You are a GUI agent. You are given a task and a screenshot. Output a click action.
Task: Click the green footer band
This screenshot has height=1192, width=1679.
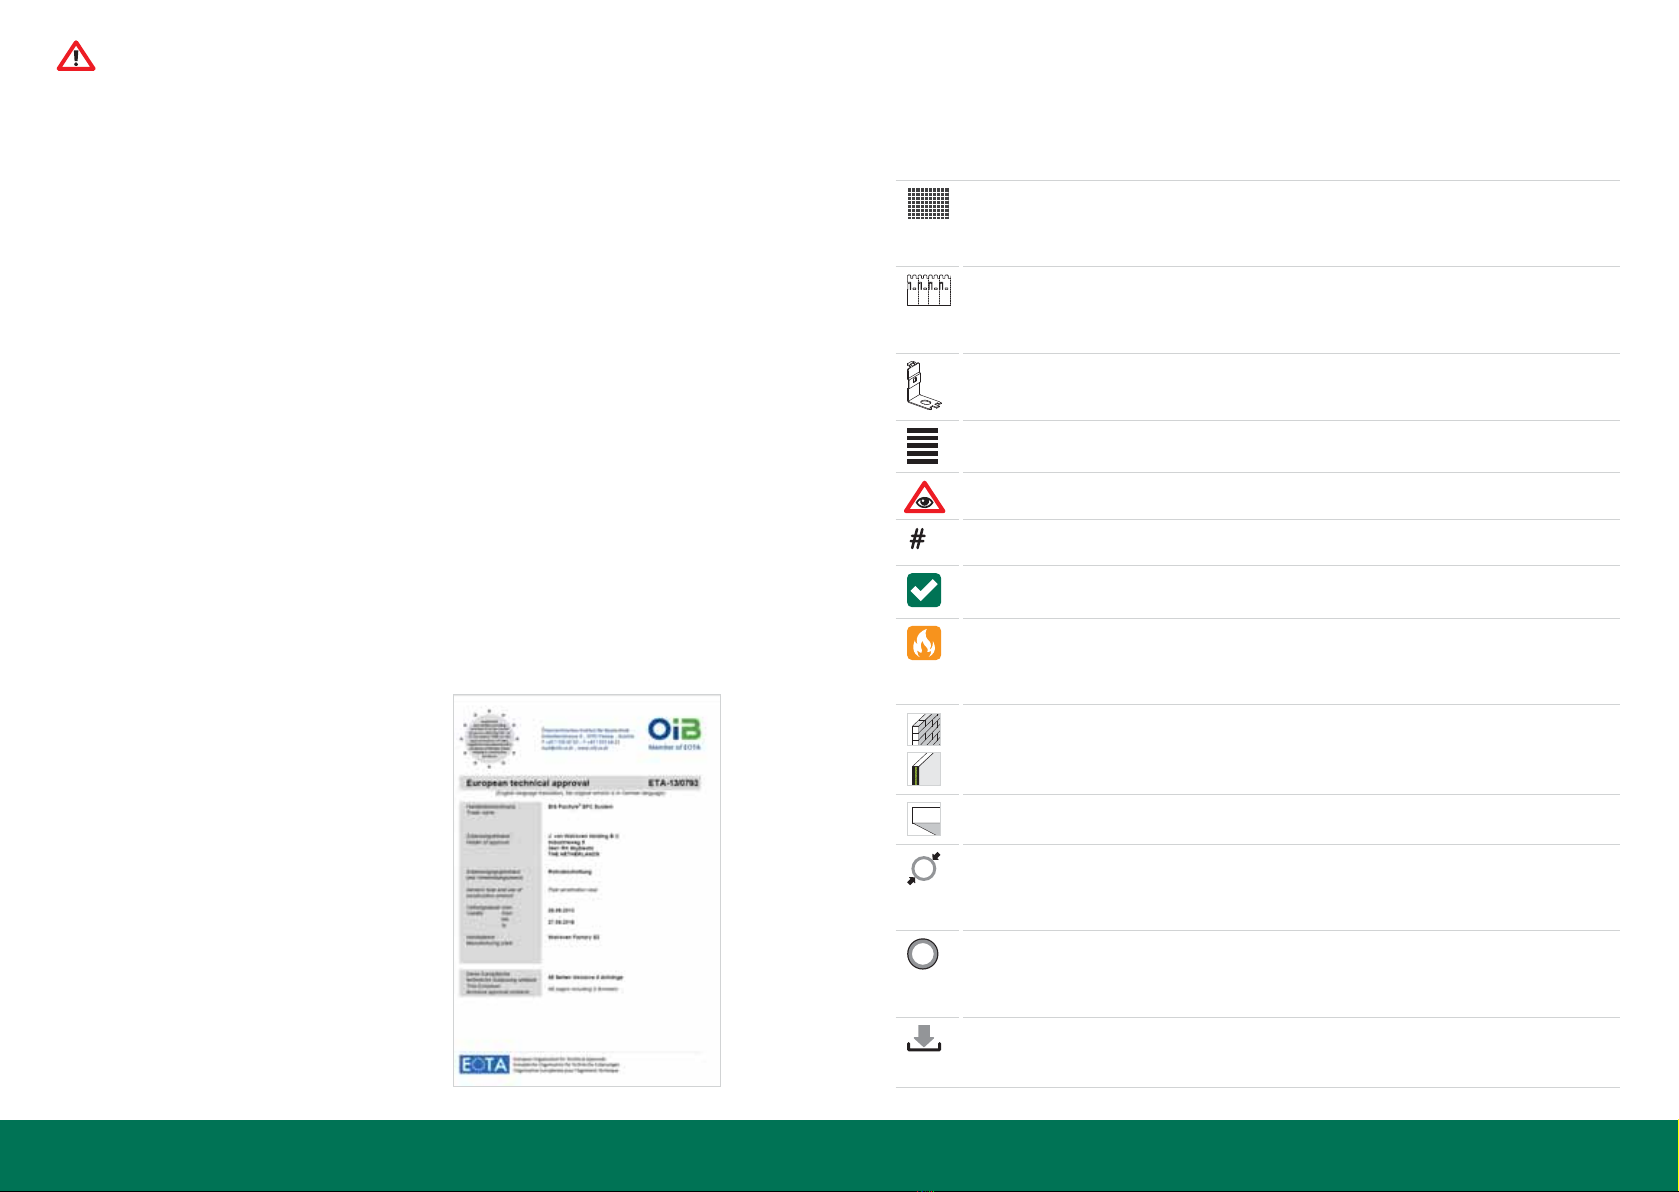tap(838, 1154)
